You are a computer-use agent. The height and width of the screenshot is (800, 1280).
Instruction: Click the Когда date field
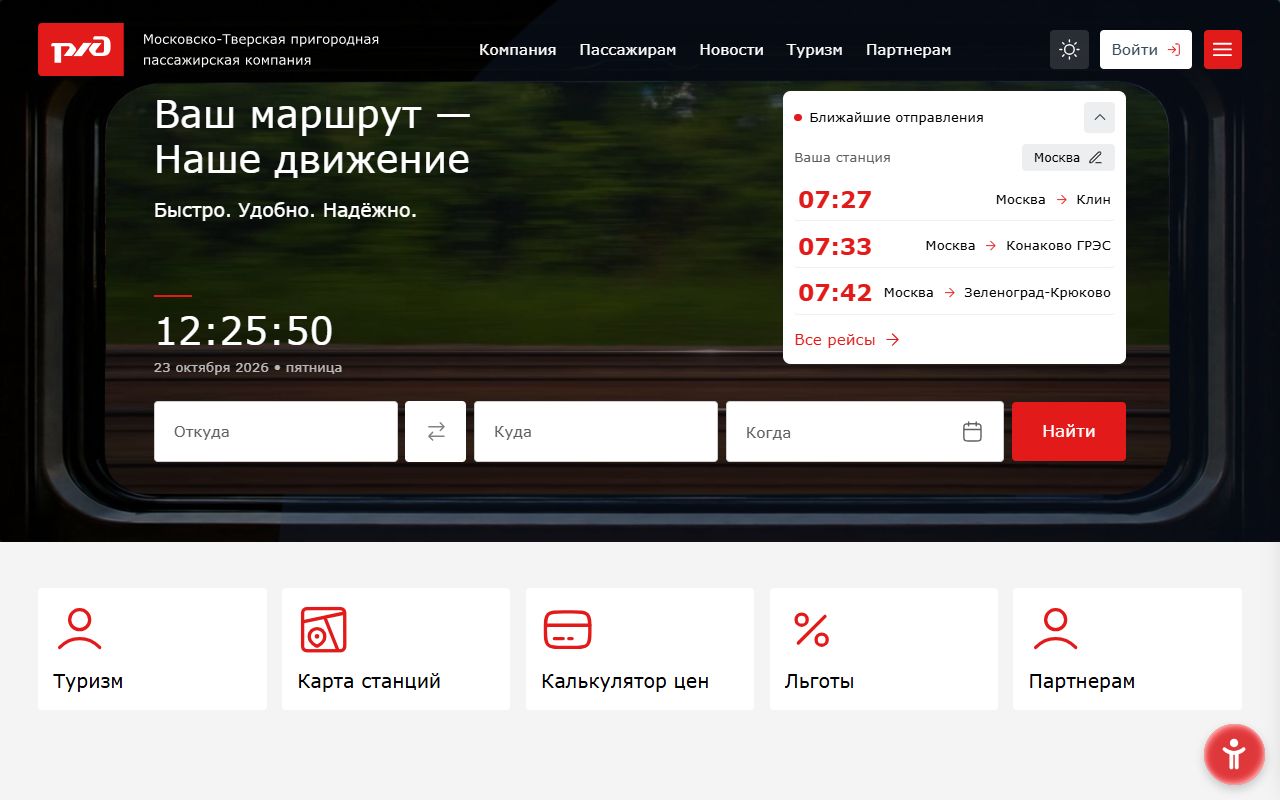pyautogui.click(x=865, y=432)
